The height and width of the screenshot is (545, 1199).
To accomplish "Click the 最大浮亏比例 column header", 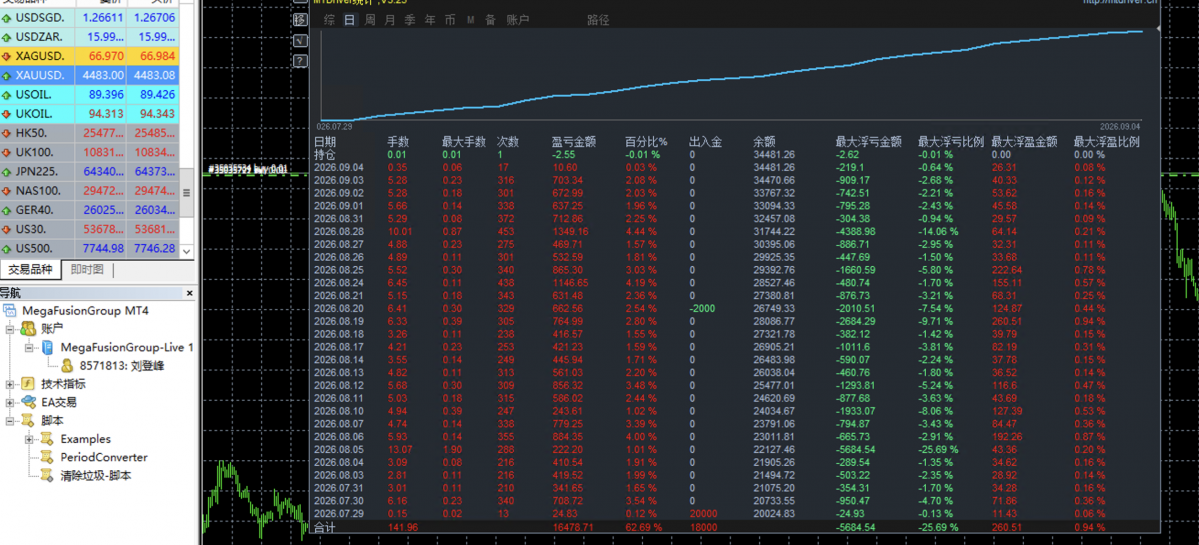I will 950,141.
